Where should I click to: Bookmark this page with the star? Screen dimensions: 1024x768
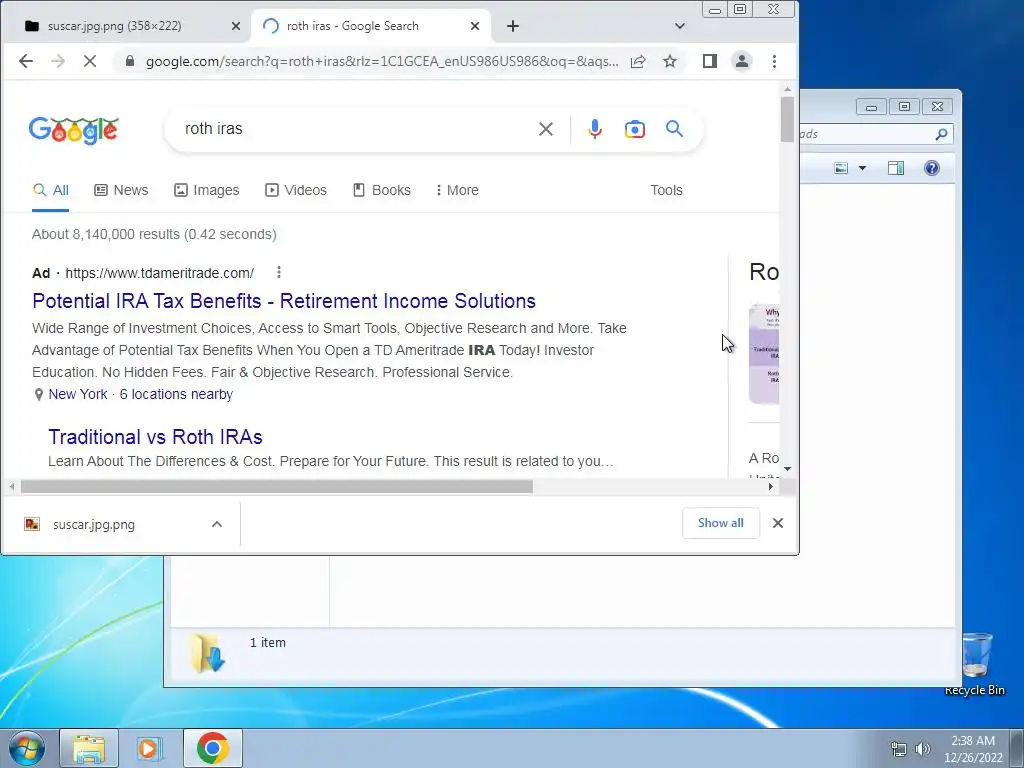[x=670, y=61]
